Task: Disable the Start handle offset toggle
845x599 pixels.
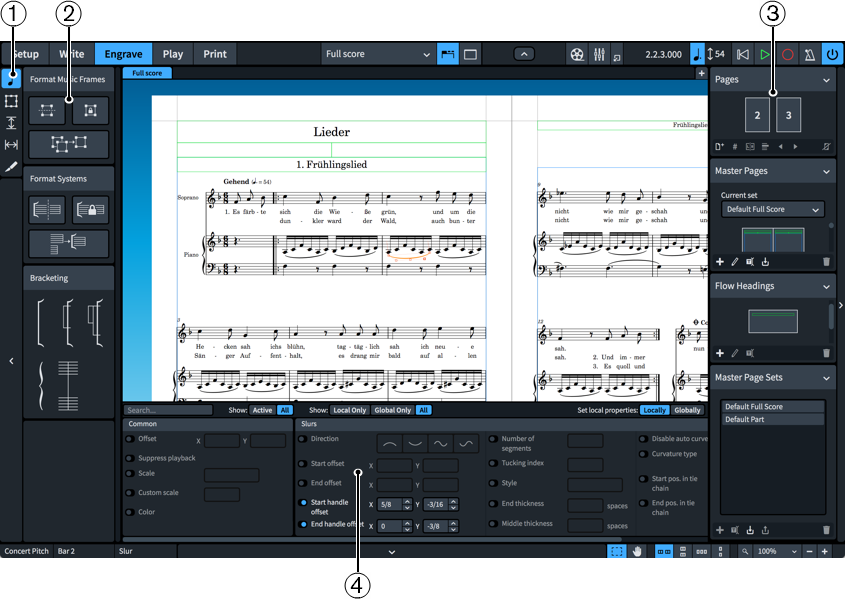Action: click(x=303, y=503)
